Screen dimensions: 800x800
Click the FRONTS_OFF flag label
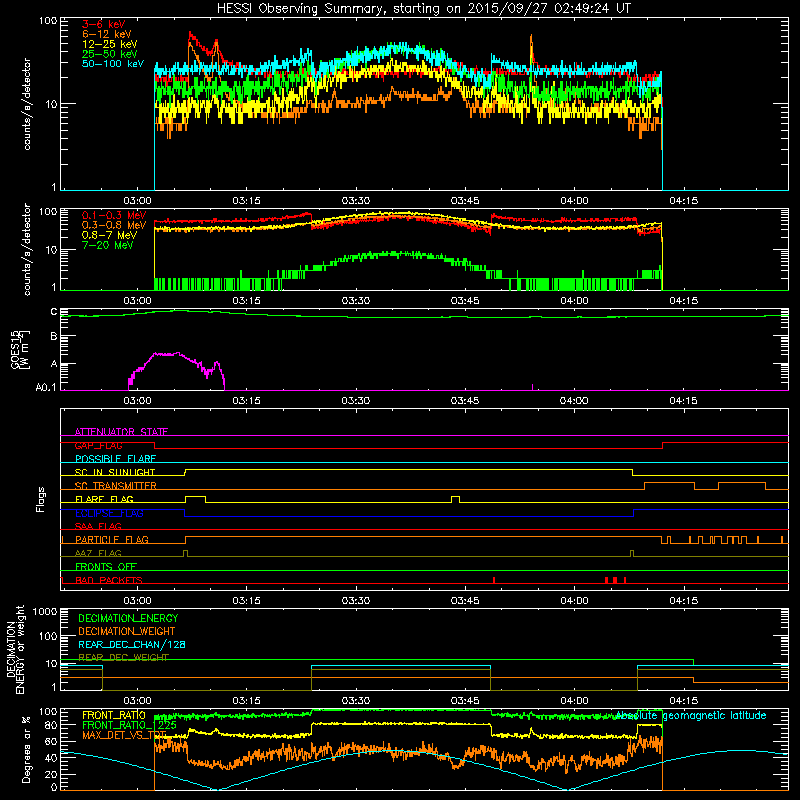(x=106, y=566)
